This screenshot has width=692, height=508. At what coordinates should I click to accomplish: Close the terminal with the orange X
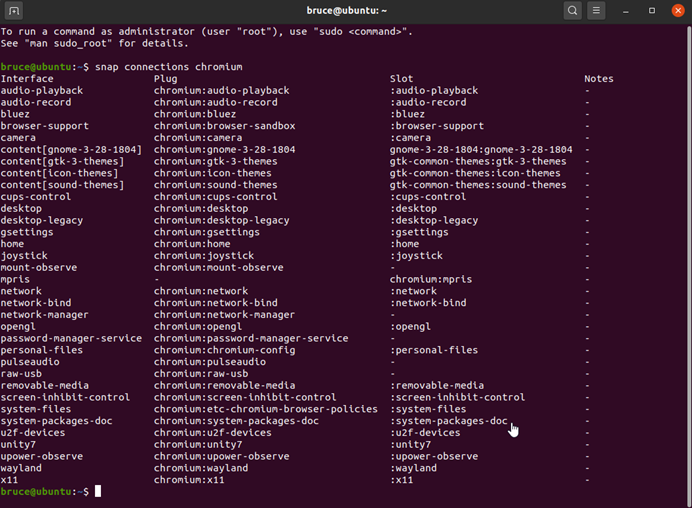coord(678,11)
